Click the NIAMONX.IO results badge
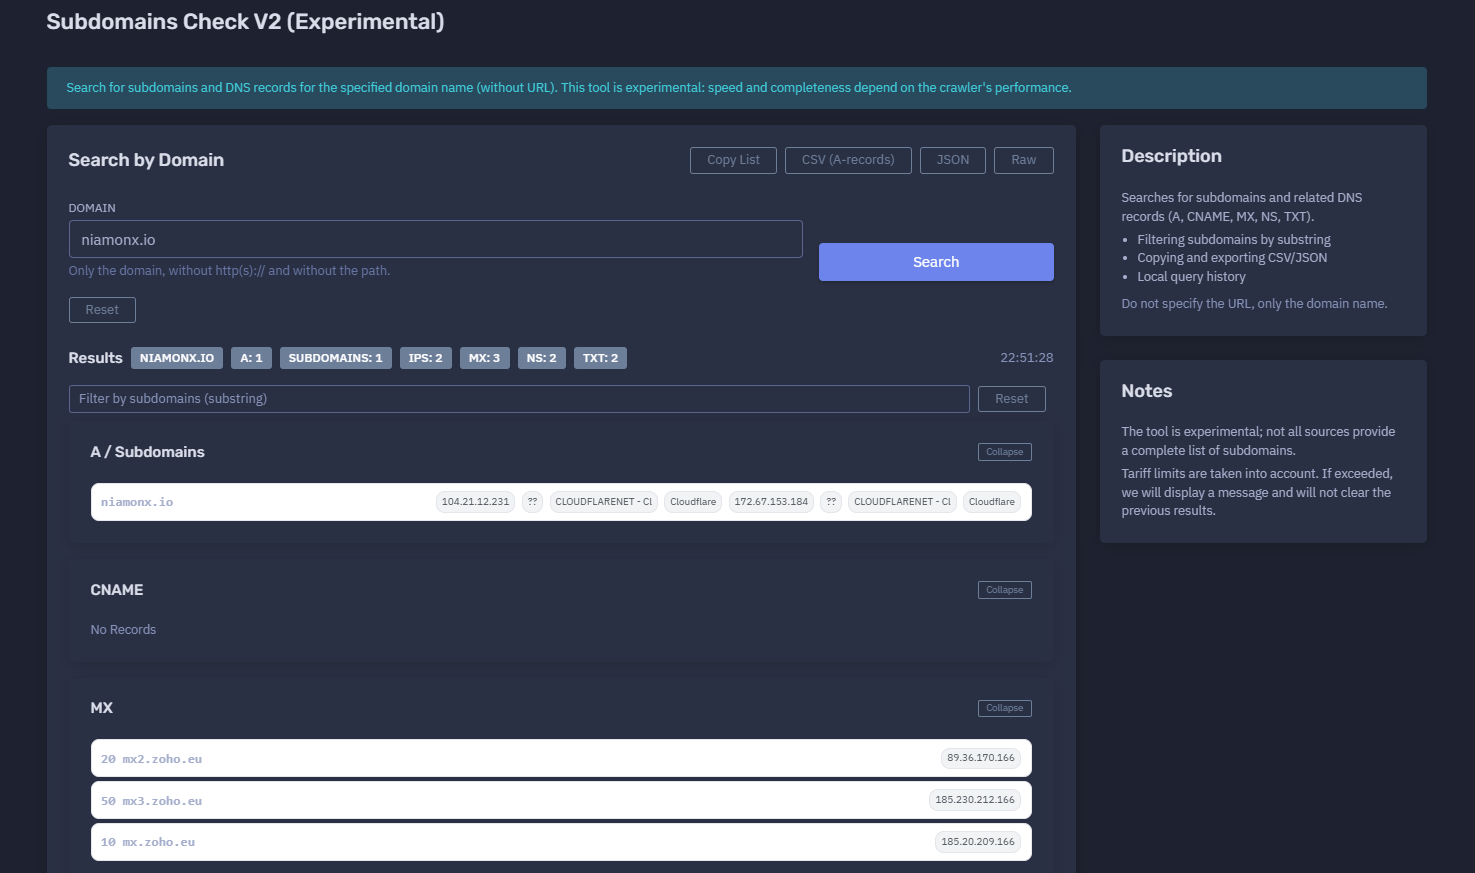The height and width of the screenshot is (873, 1475). pyautogui.click(x=177, y=358)
